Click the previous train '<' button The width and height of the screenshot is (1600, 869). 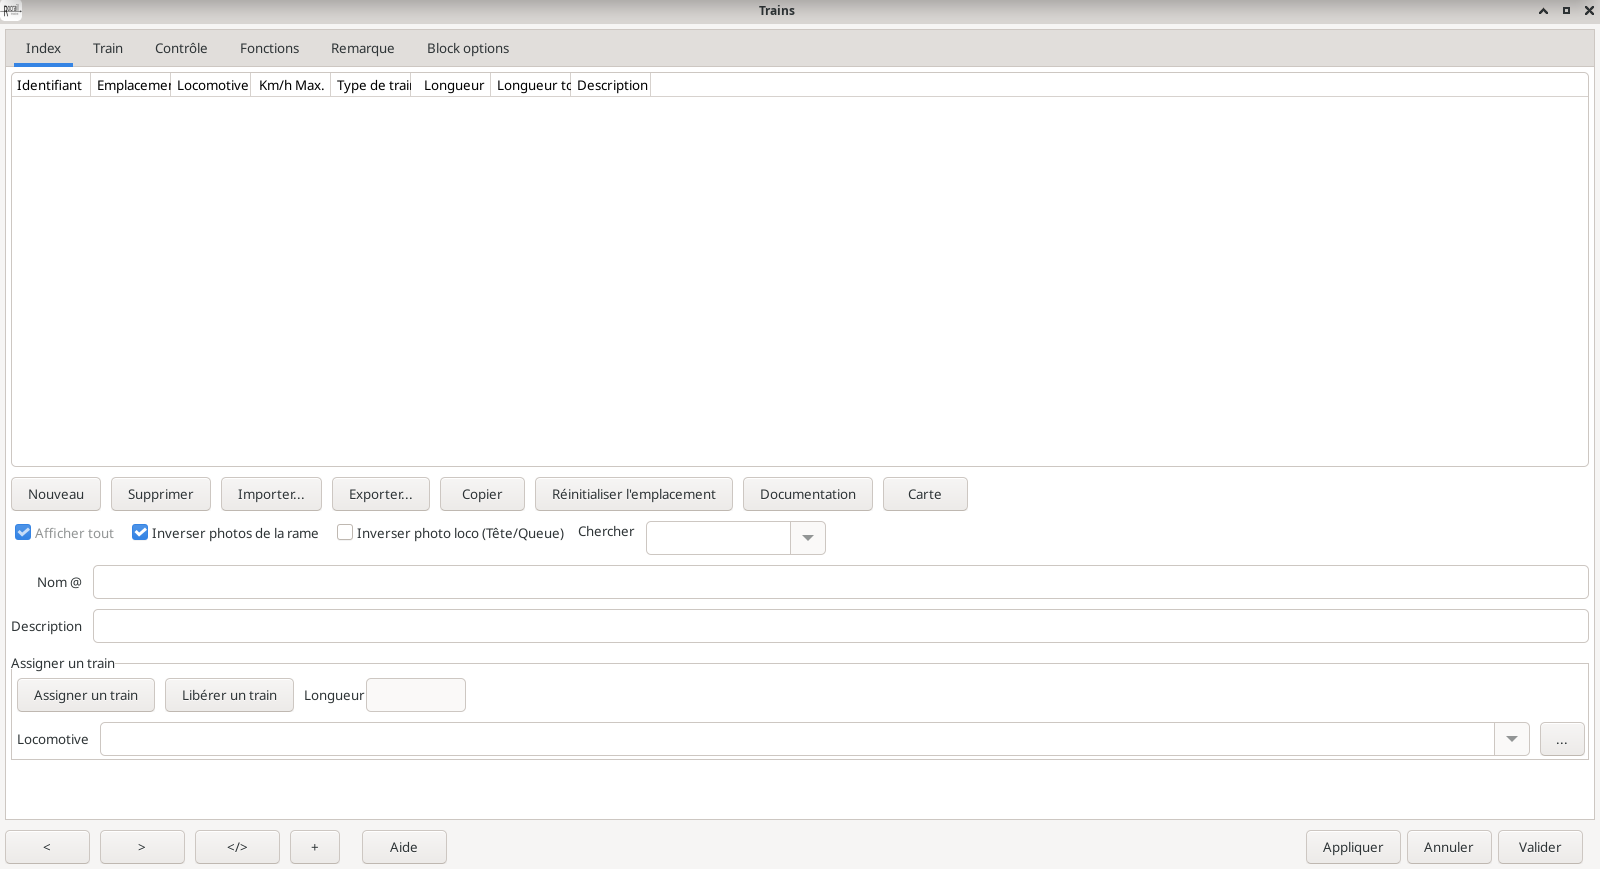coord(47,847)
